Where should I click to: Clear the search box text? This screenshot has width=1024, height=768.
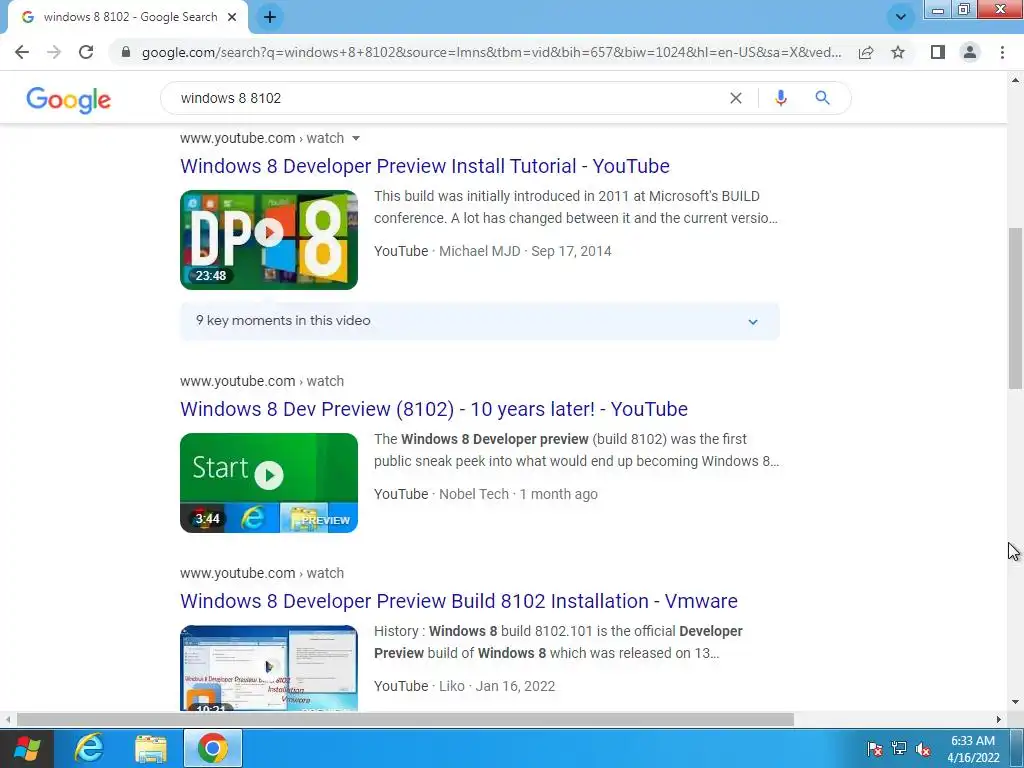coord(736,98)
